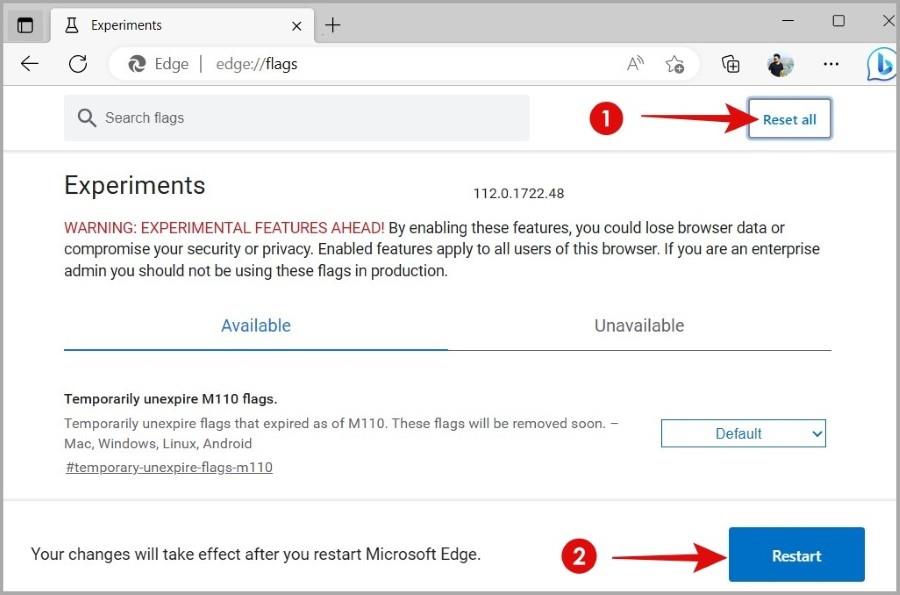This screenshot has width=900, height=595.
Task: Open the Bing chat sidebar button
Action: coord(882,64)
